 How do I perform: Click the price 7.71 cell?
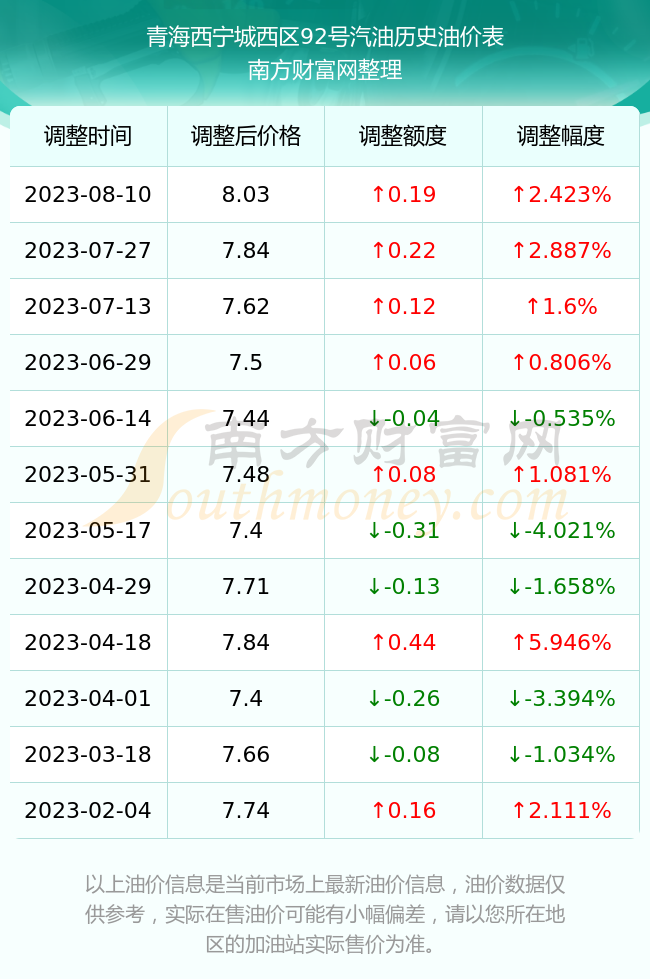click(x=246, y=586)
